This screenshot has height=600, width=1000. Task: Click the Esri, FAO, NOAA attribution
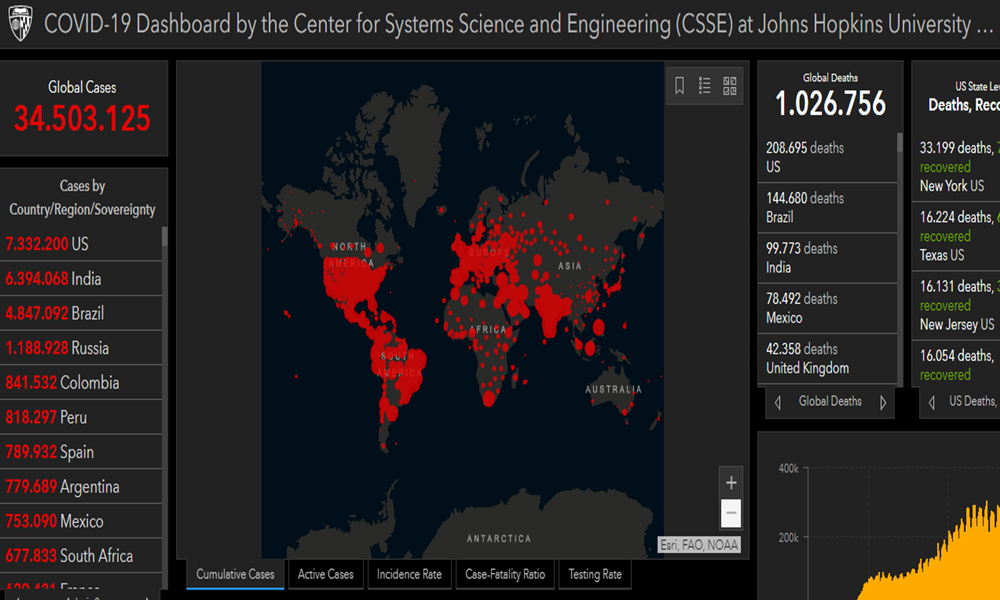[698, 545]
